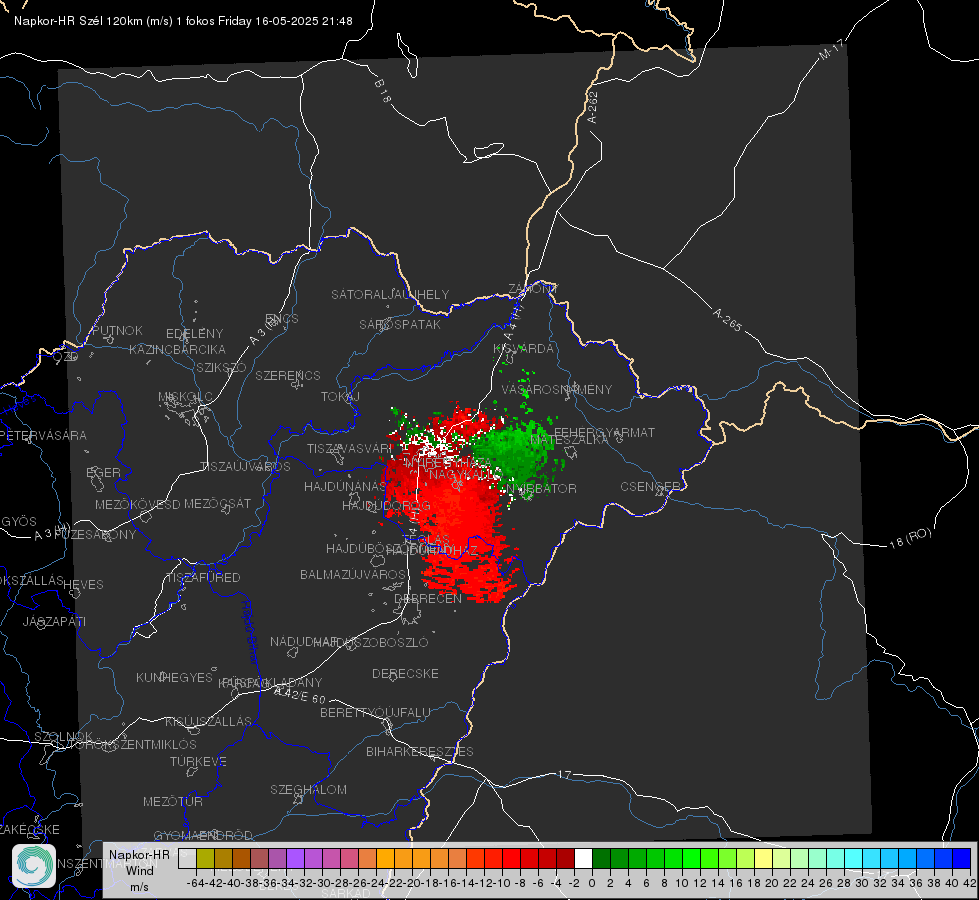This screenshot has height=900, width=979.
Task: Click the KISVÁRDA city label
Action: 523,349
